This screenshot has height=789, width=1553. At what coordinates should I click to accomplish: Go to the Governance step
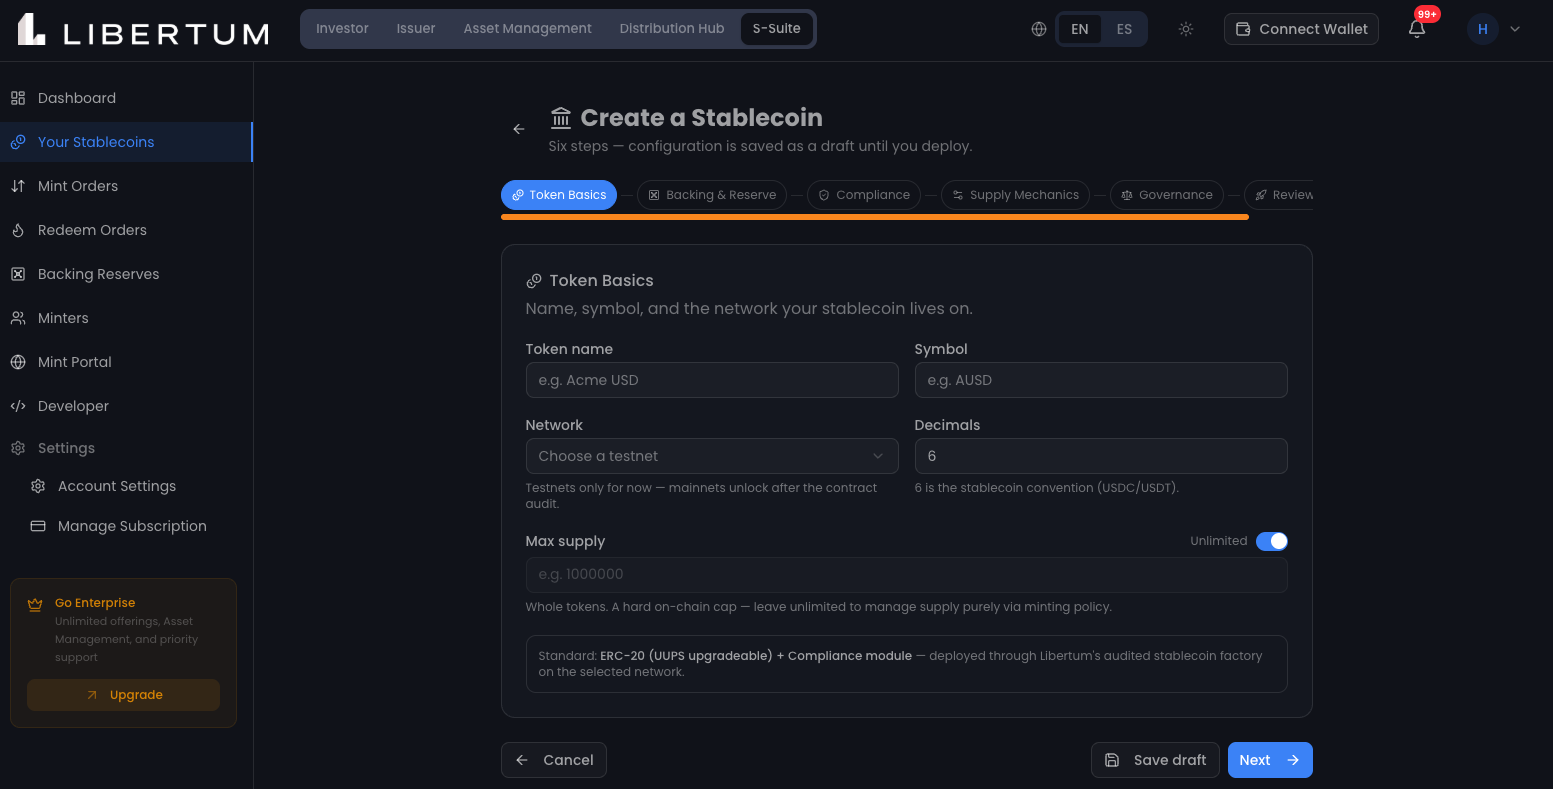click(x=1167, y=195)
